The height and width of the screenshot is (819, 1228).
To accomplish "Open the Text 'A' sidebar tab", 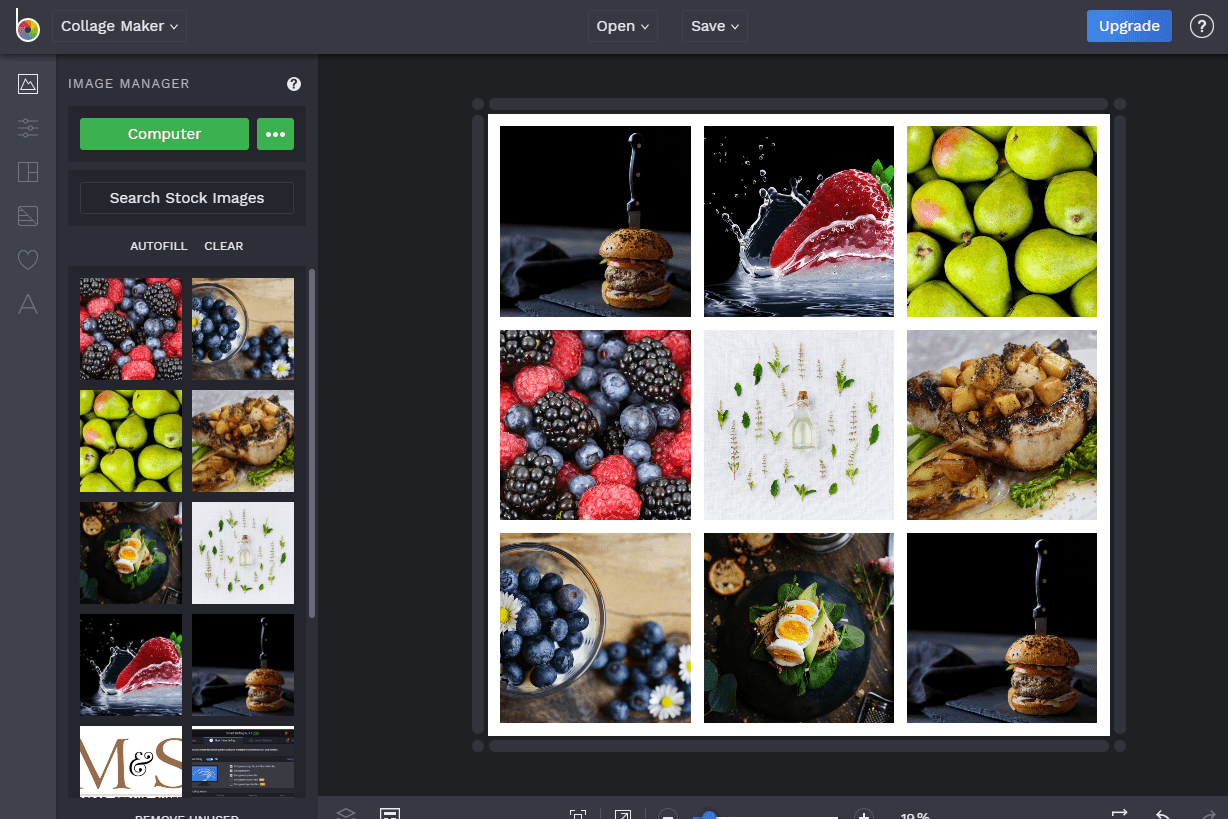I will (x=28, y=305).
